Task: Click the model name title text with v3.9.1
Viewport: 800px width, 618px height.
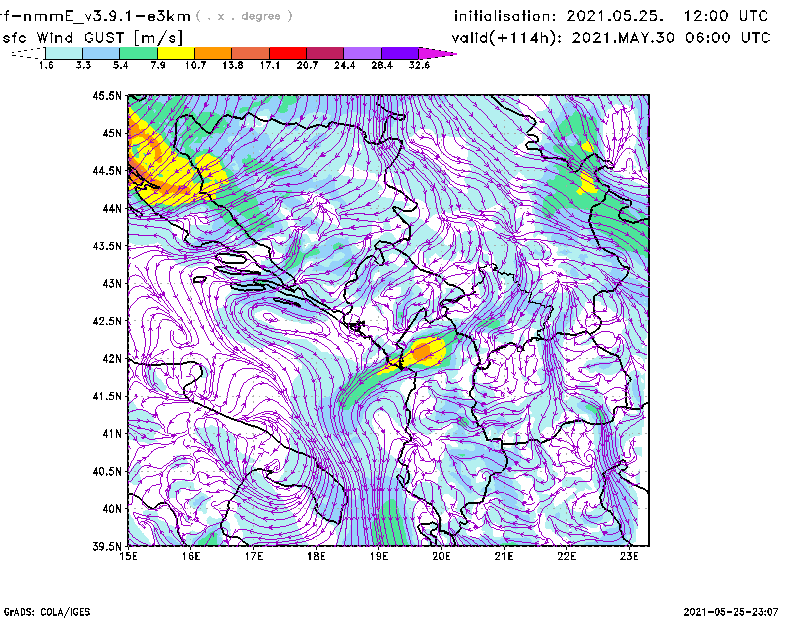Action: pos(96,16)
